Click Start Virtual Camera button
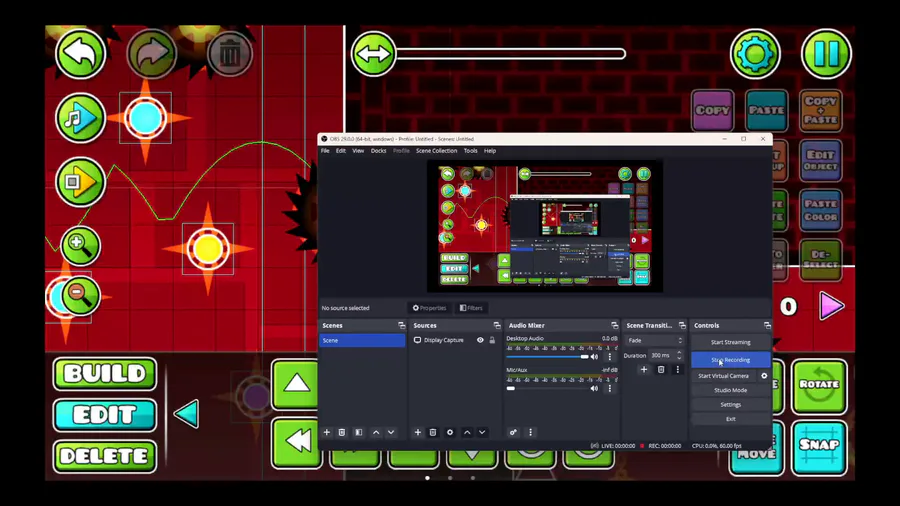900x506 pixels. click(x=724, y=376)
